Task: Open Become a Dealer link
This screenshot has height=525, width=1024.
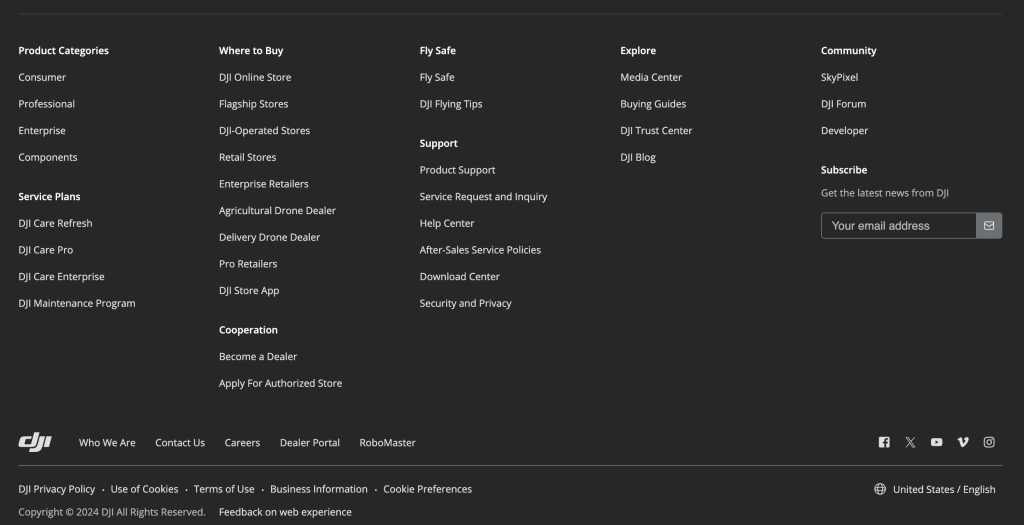Action: pyautogui.click(x=258, y=357)
